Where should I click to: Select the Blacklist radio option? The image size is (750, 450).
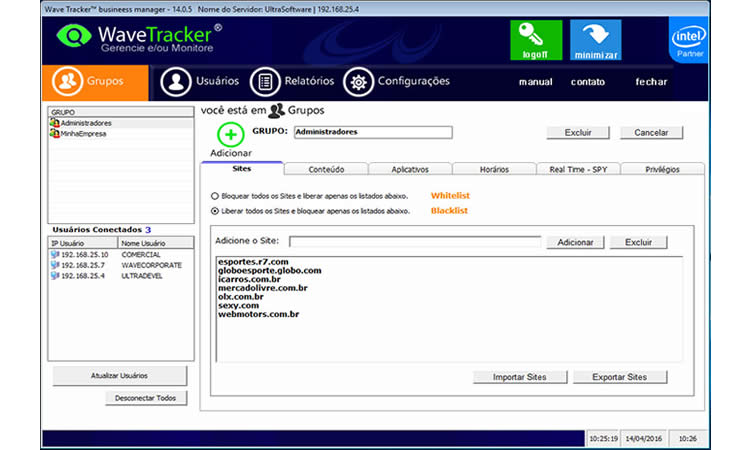click(215, 211)
